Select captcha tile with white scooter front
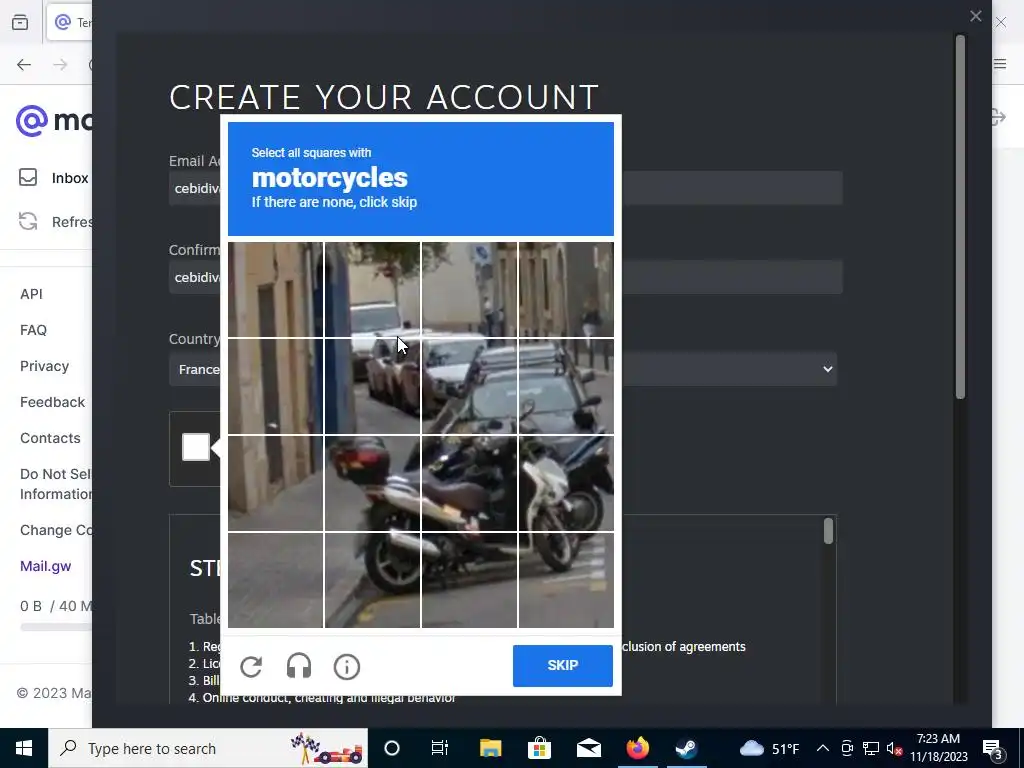The image size is (1024, 768). [566, 484]
